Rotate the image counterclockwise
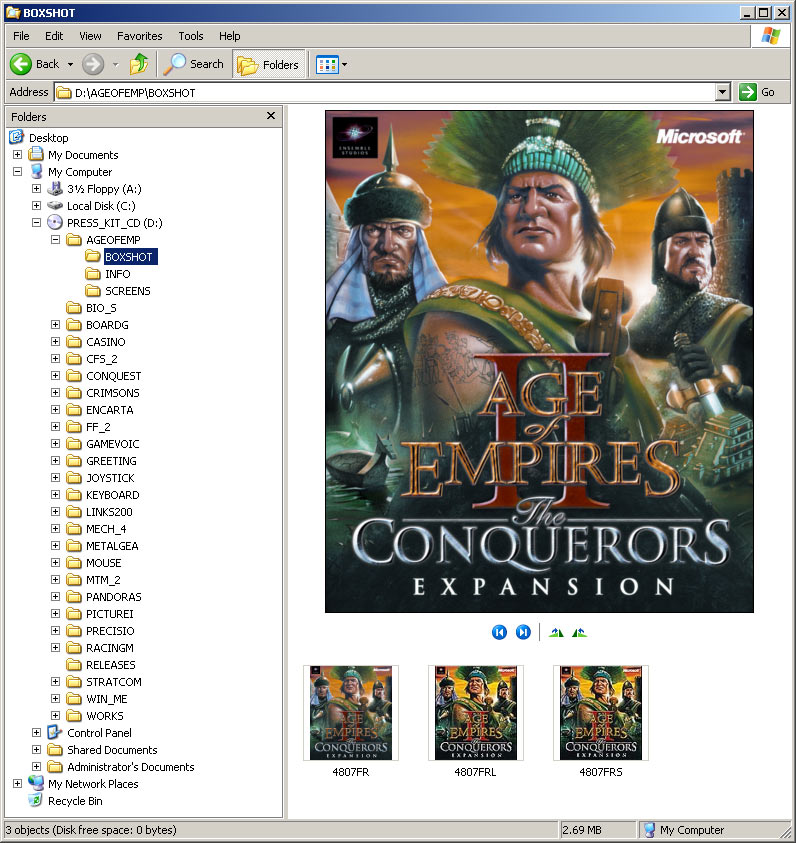This screenshot has height=843, width=796. [579, 632]
